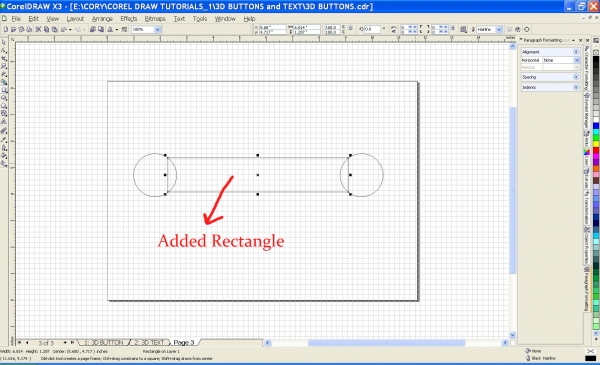Click the Convert to Curves icon

[527, 29]
